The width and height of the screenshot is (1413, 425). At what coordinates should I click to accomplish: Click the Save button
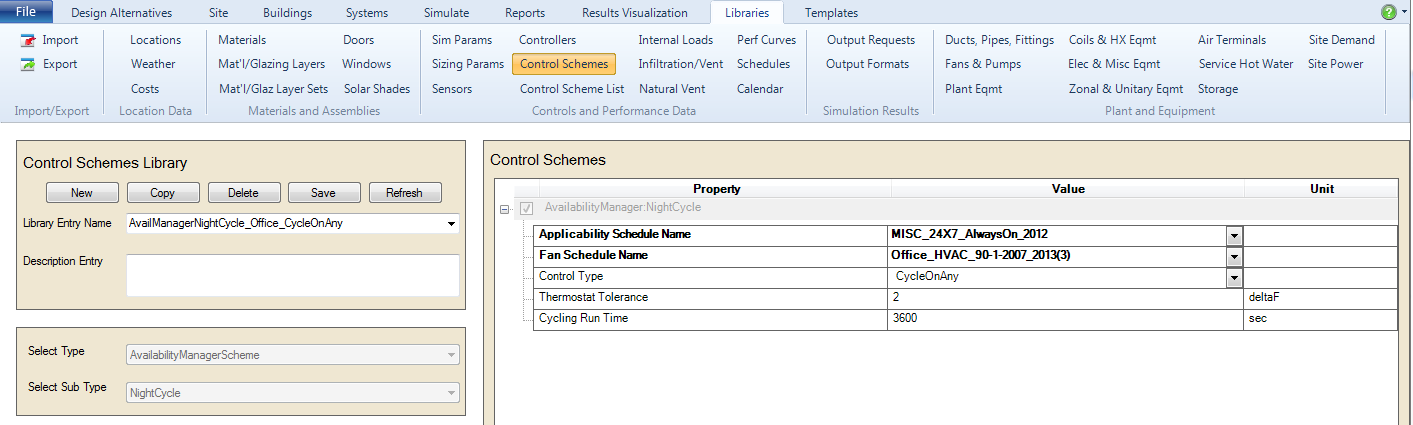(324, 193)
